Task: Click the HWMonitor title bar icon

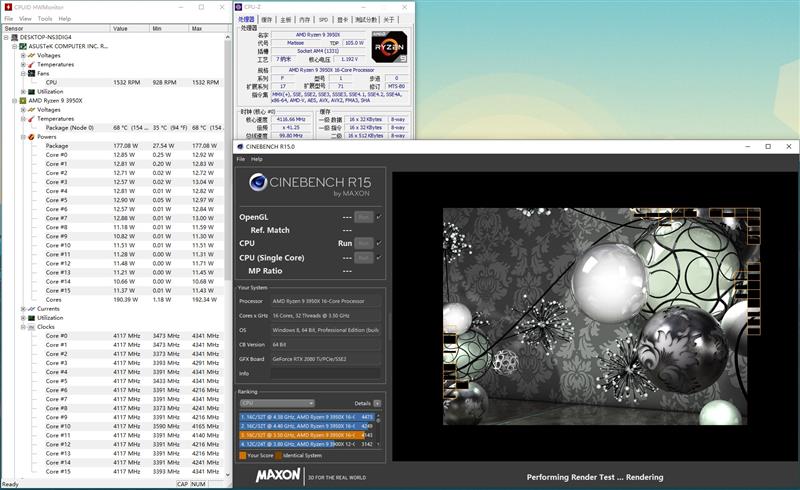Action: (x=7, y=6)
